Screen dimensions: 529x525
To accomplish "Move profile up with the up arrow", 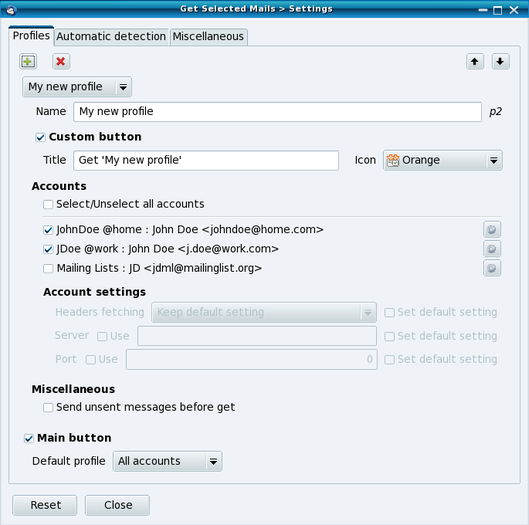I will pos(475,61).
